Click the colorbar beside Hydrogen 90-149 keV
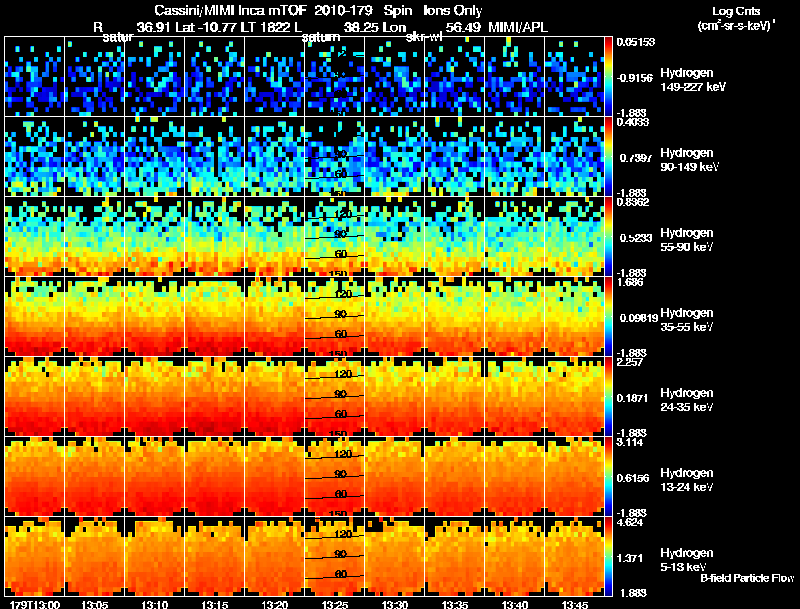Image resolution: width=800 pixels, height=609 pixels. pos(608,157)
